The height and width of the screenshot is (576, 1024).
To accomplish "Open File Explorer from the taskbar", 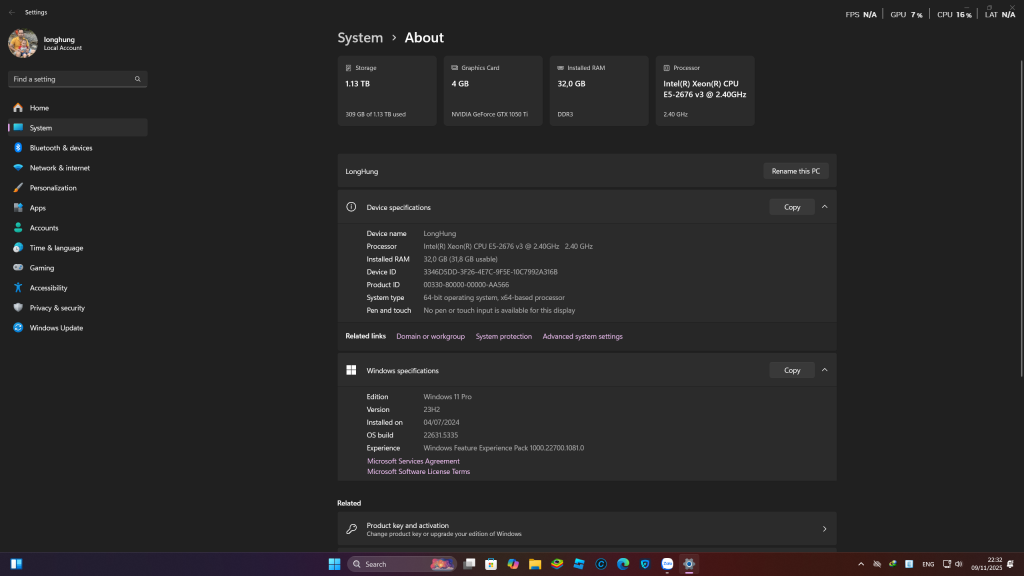I will click(535, 564).
